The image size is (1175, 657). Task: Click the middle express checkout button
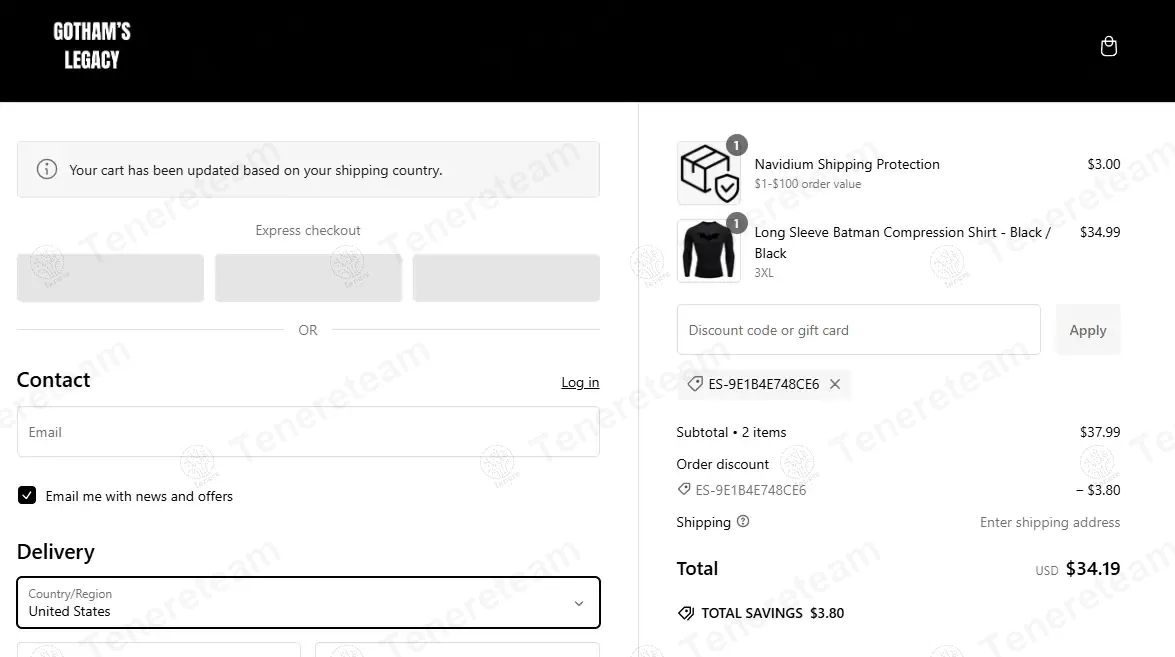click(x=308, y=277)
